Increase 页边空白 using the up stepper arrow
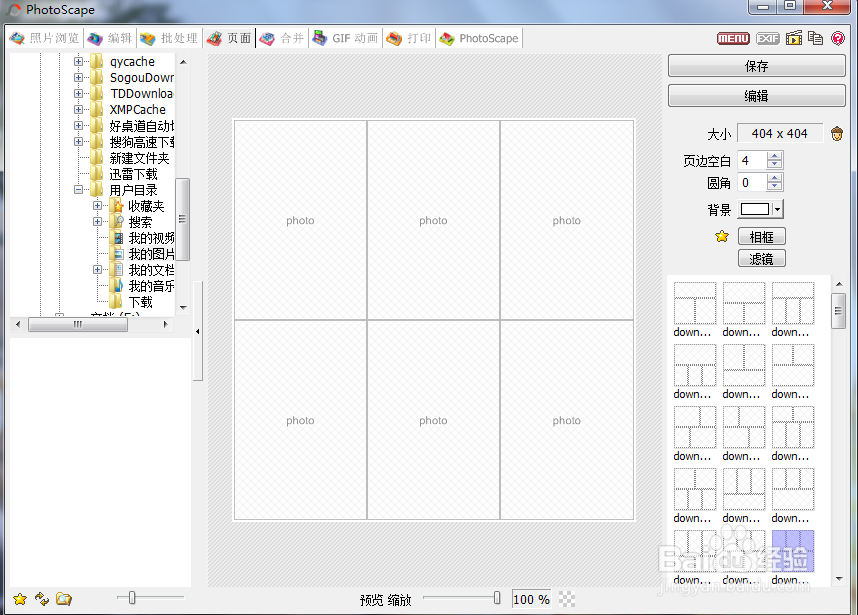The width and height of the screenshot is (858, 615). point(772,155)
